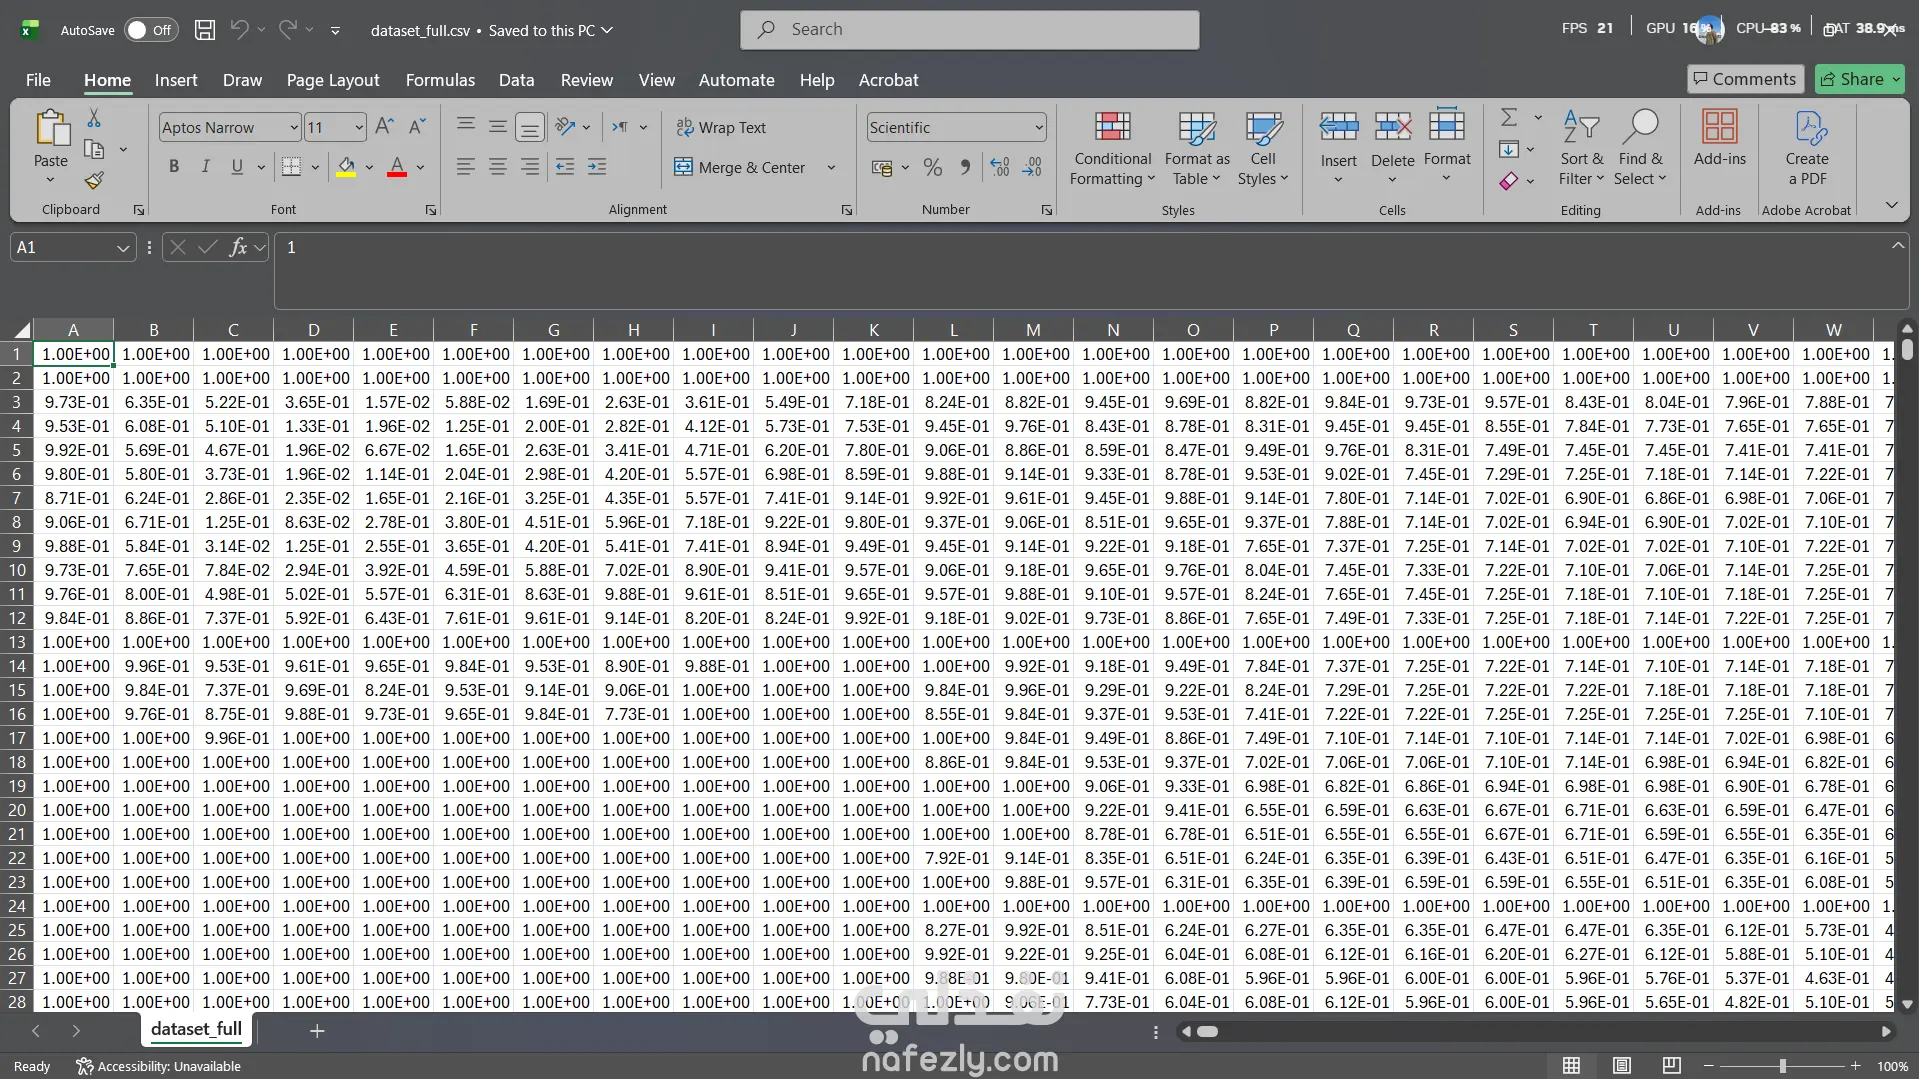
Task: Activate the Format Painter brush
Action: 94,181
